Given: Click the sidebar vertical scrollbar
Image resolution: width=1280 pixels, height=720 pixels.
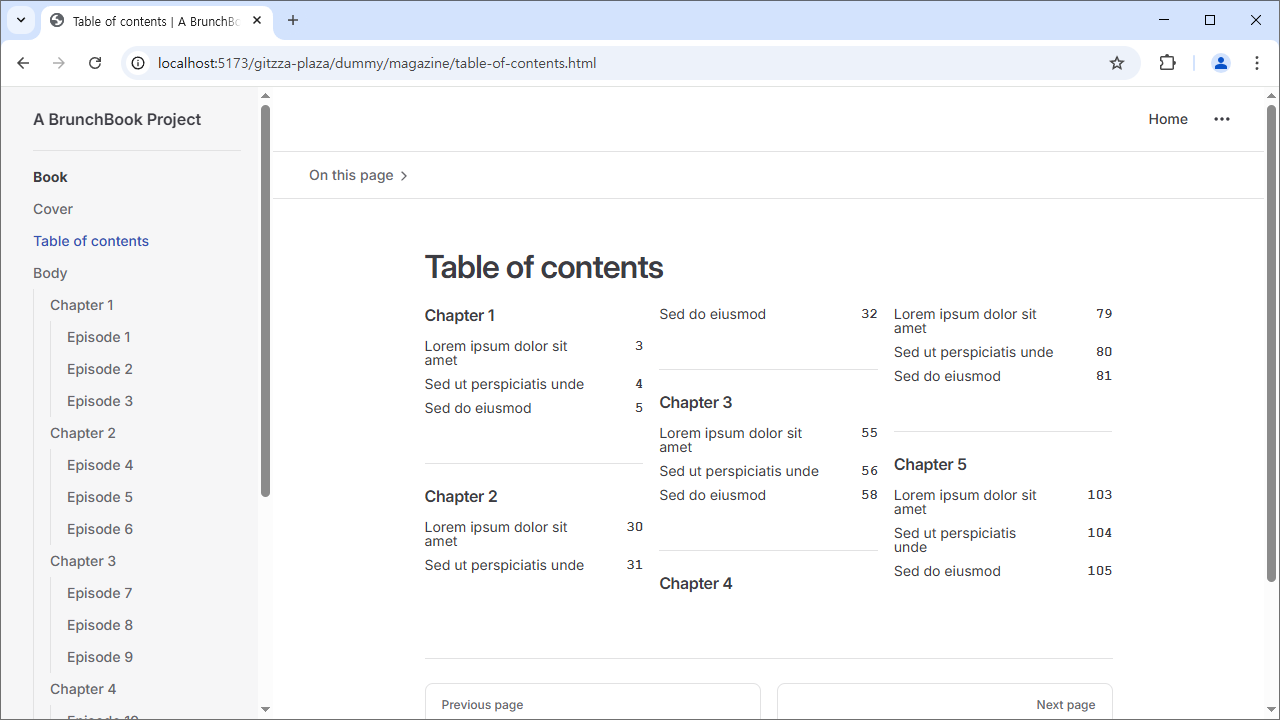Looking at the screenshot, I should (x=265, y=300).
